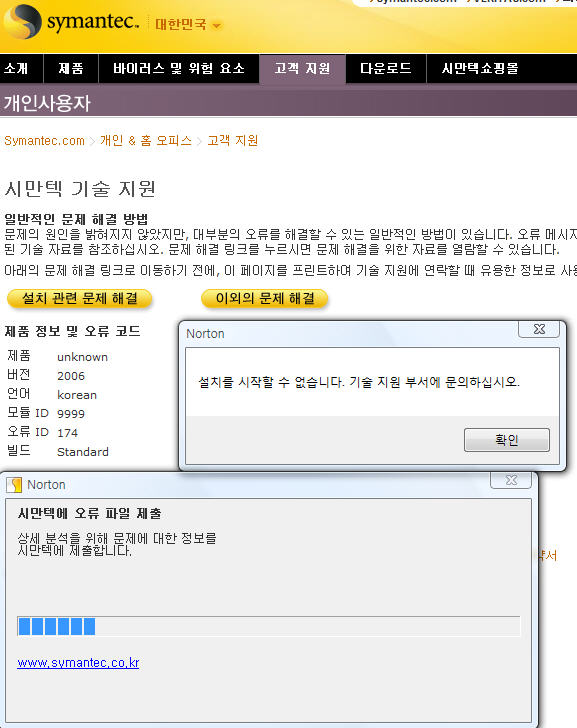The width and height of the screenshot is (577, 728).
Task: Select the language value 'korean'
Action: (x=77, y=395)
